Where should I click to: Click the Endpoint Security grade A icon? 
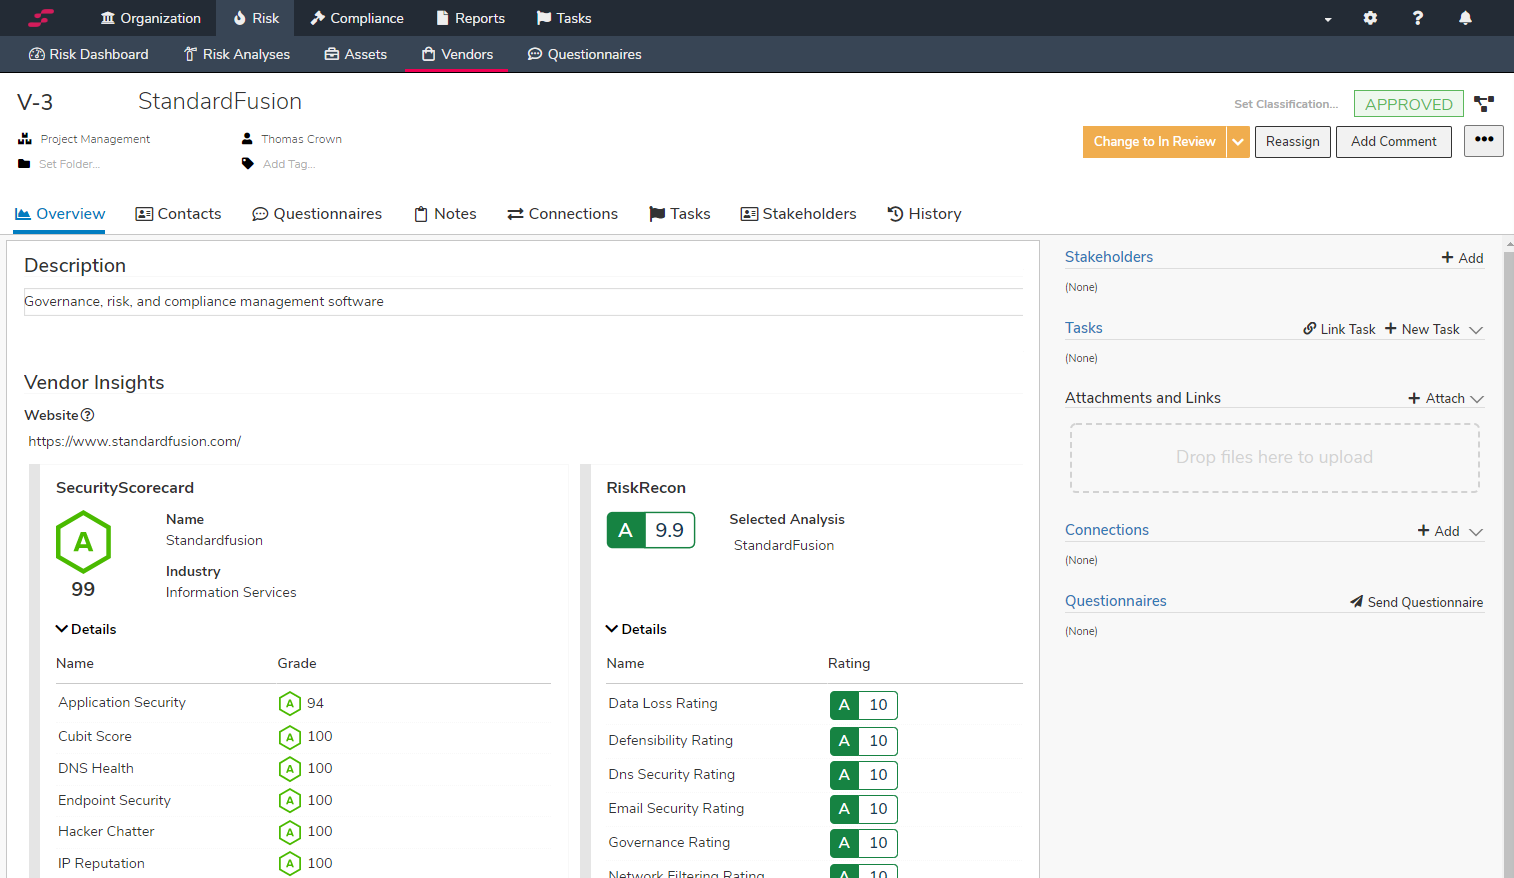pyautogui.click(x=290, y=801)
